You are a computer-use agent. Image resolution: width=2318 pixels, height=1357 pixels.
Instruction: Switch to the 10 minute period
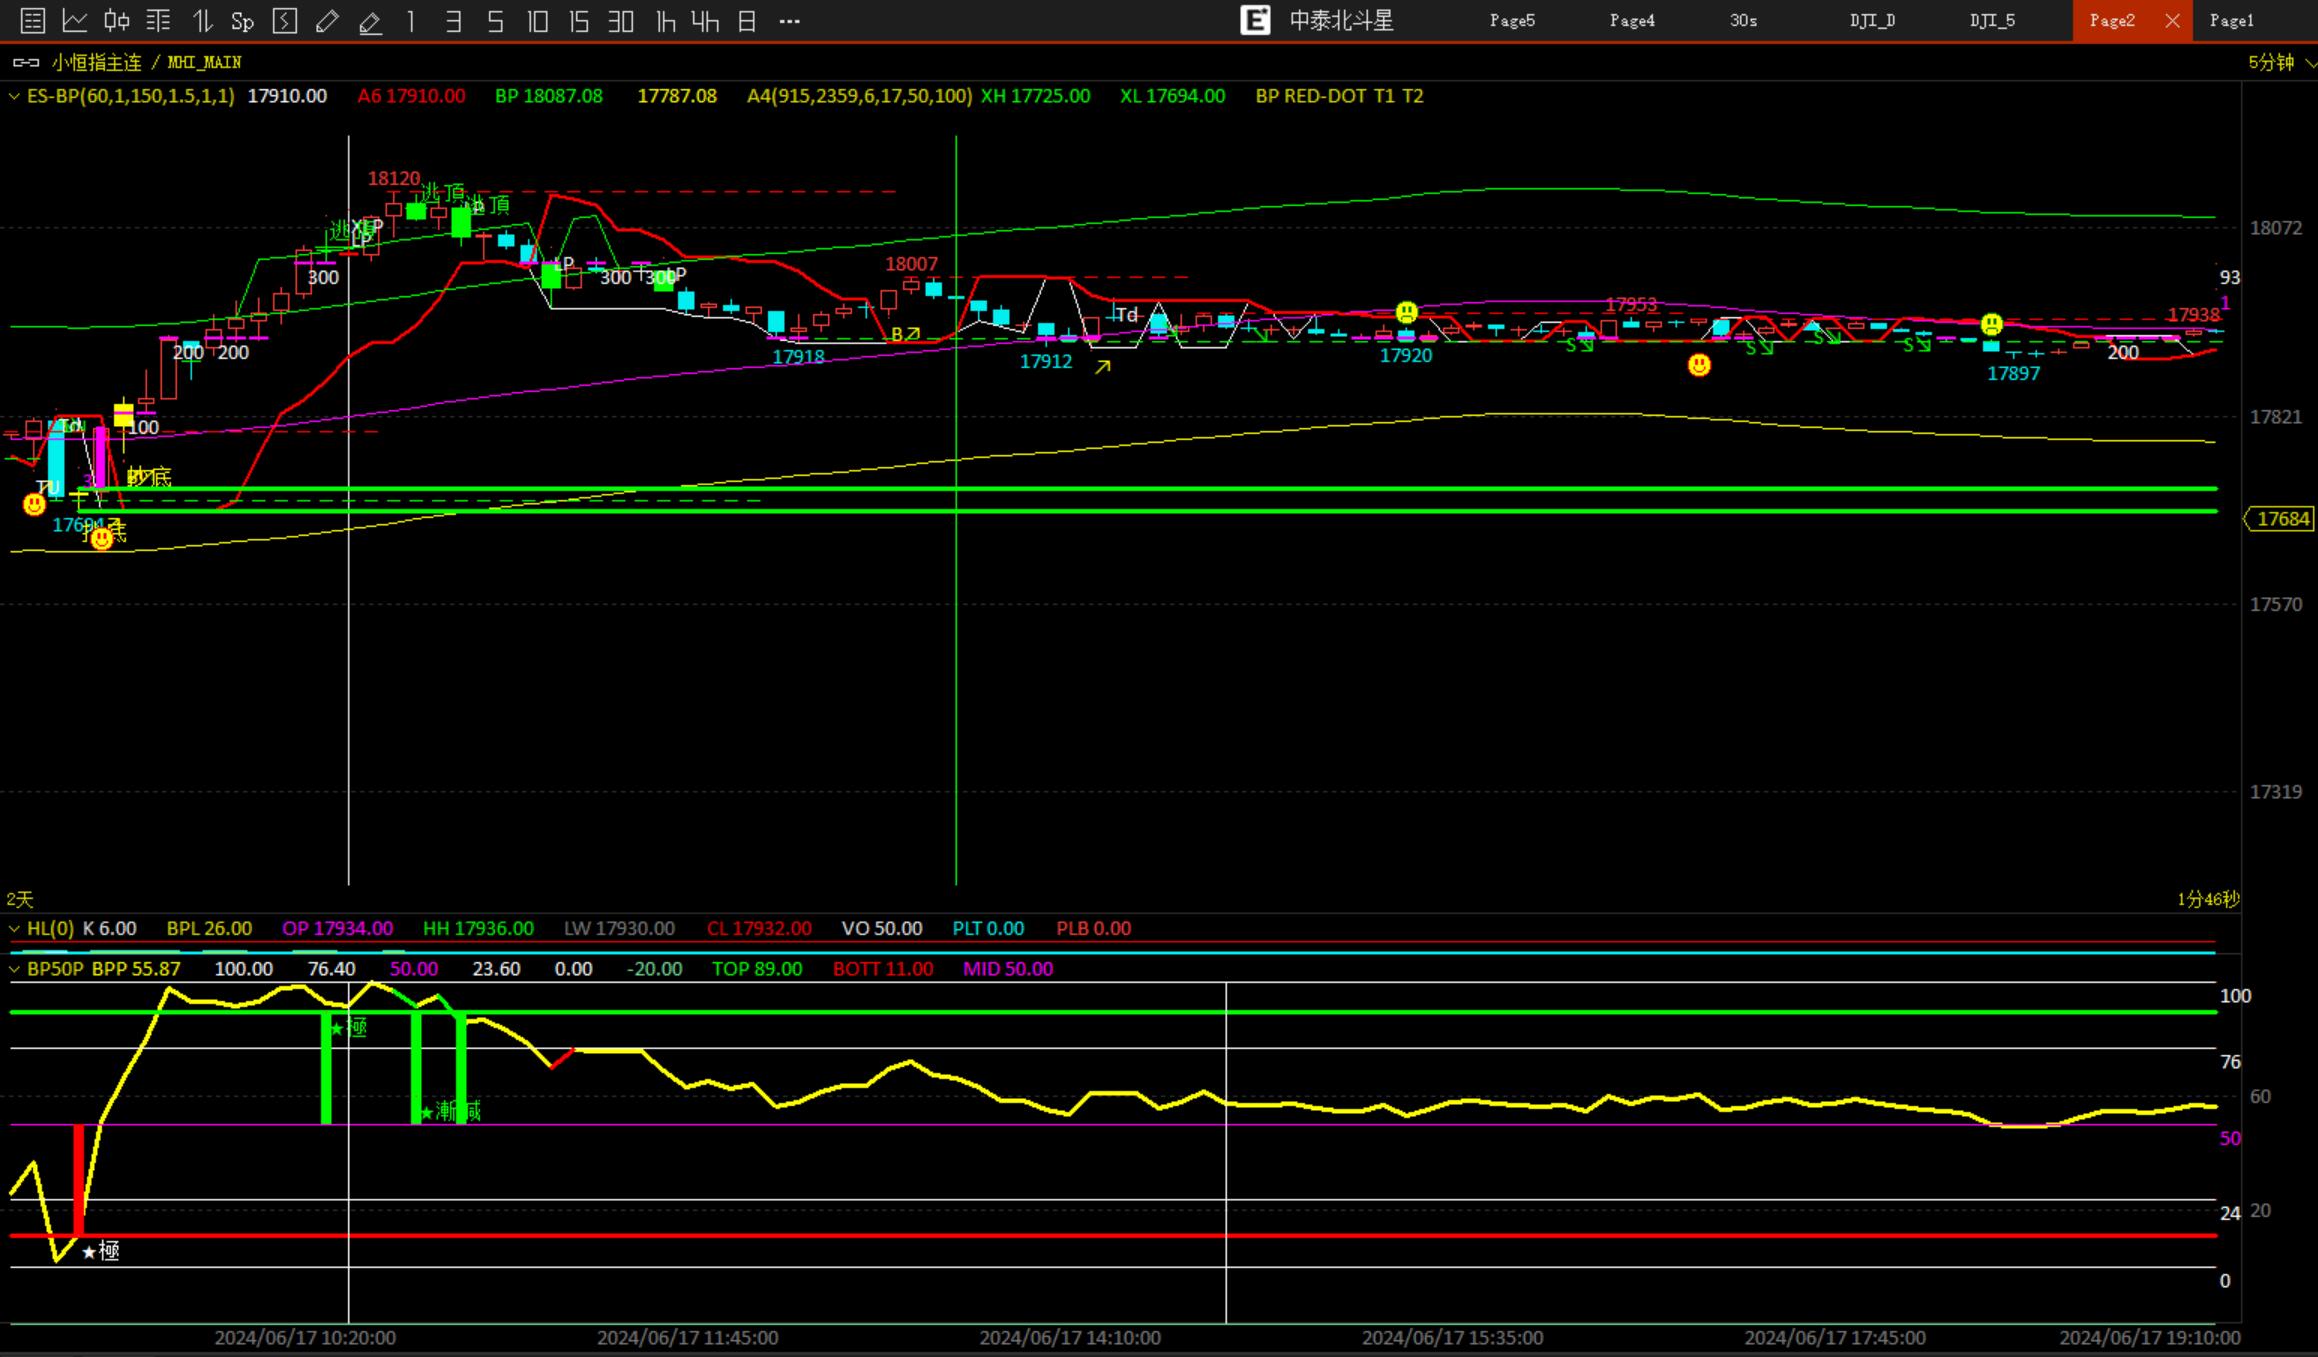coord(537,21)
